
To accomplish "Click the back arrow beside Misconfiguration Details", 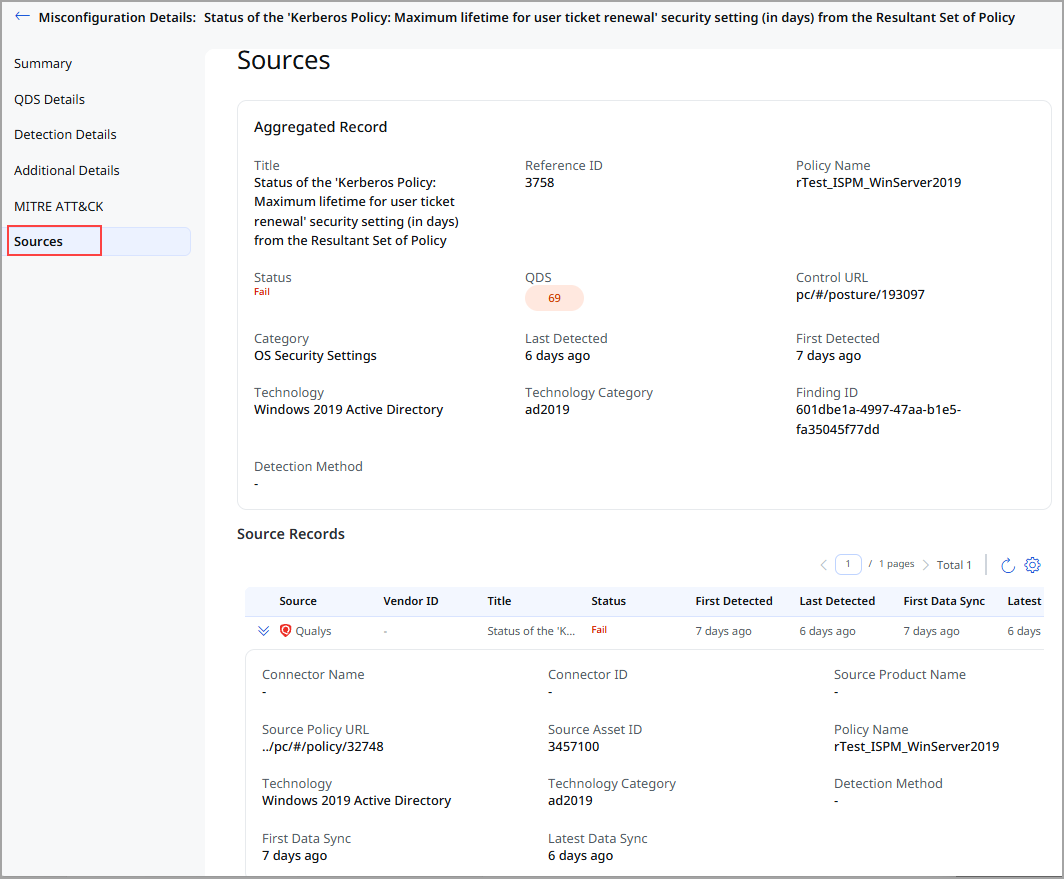I will pyautogui.click(x=22, y=15).
